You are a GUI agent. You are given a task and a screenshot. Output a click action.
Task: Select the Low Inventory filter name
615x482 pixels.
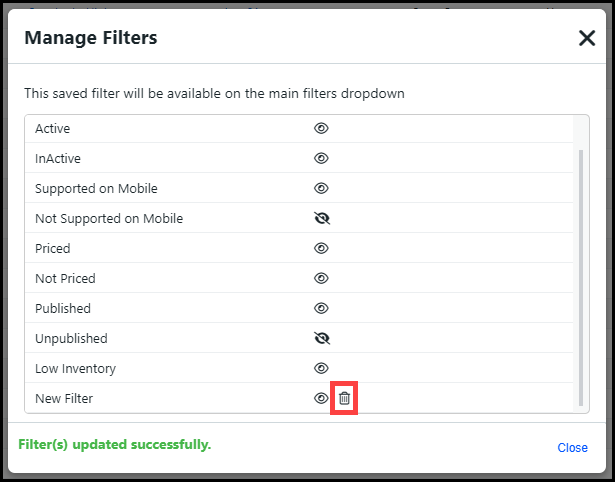pyautogui.click(x=75, y=368)
